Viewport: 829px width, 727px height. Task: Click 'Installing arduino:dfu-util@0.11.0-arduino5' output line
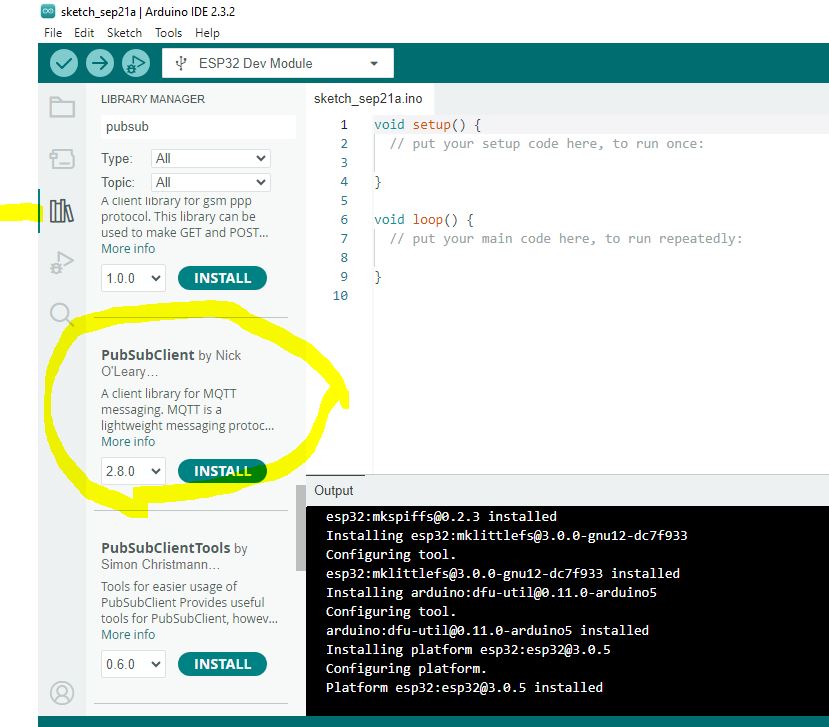point(491,592)
